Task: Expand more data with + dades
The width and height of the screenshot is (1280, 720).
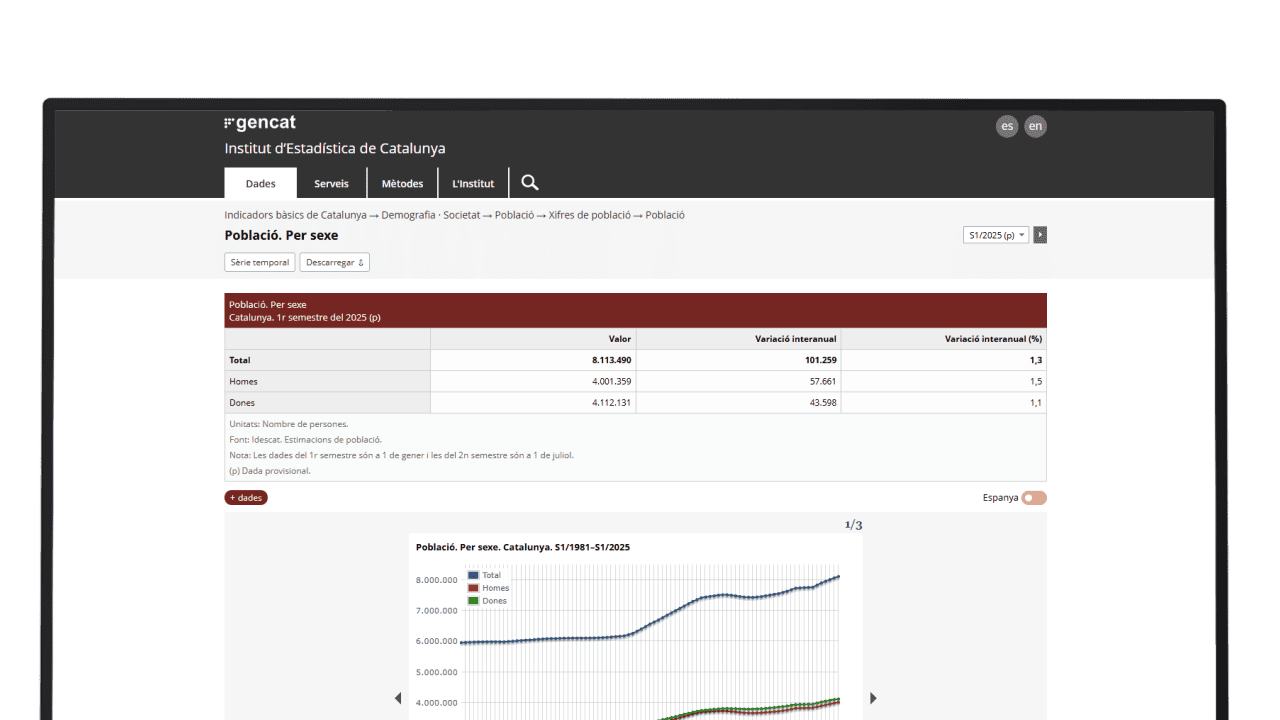Action: pos(246,498)
